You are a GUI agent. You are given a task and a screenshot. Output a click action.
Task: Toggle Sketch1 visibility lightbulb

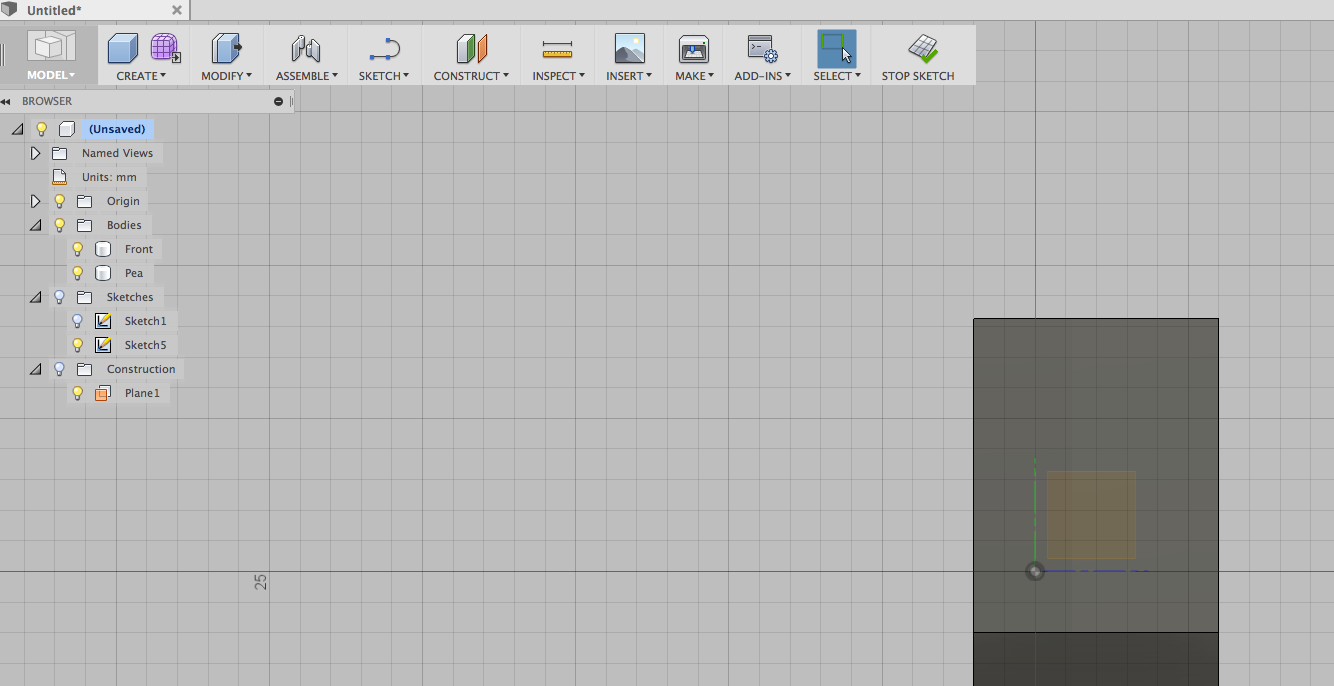click(77, 320)
